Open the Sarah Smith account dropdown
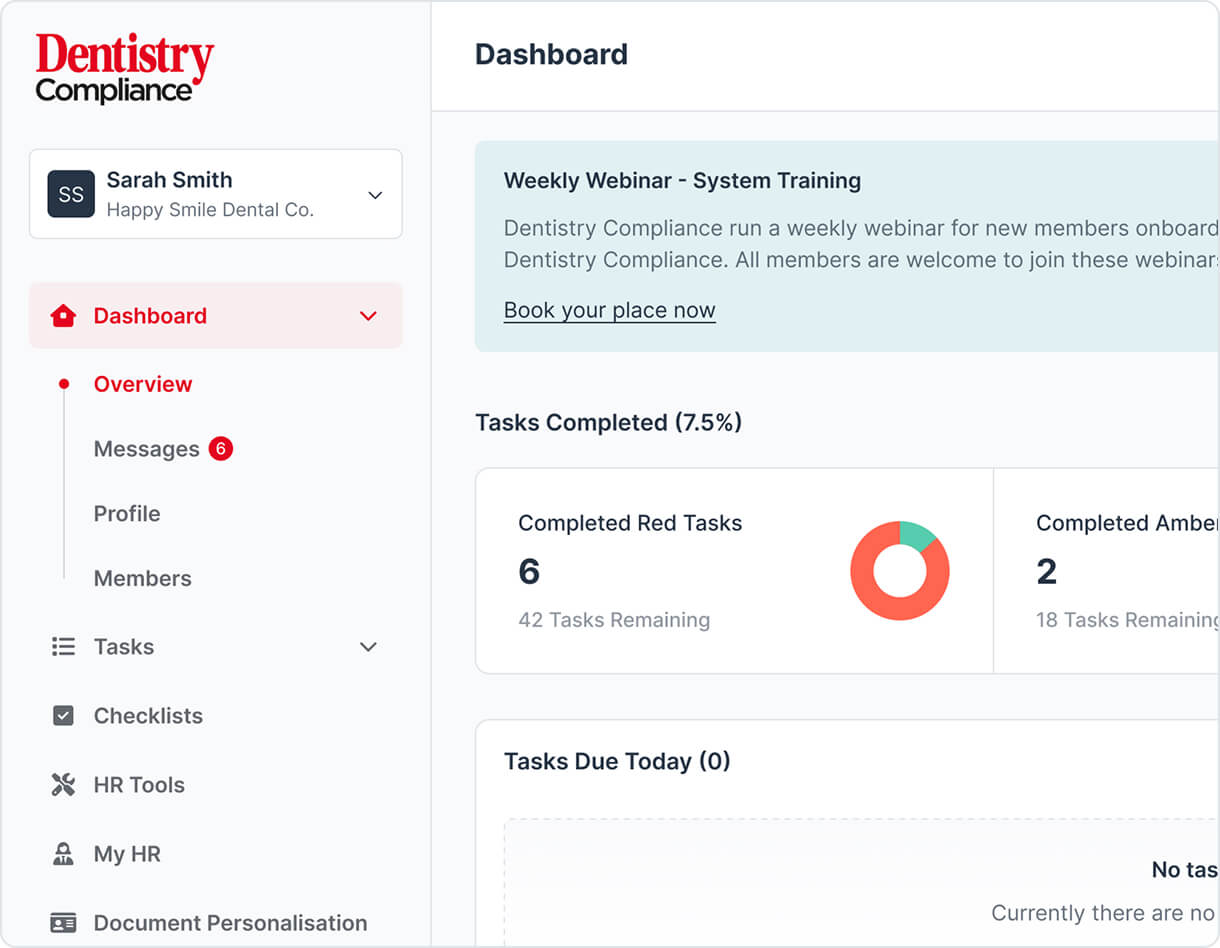Viewport: 1220px width, 948px height. coord(375,195)
